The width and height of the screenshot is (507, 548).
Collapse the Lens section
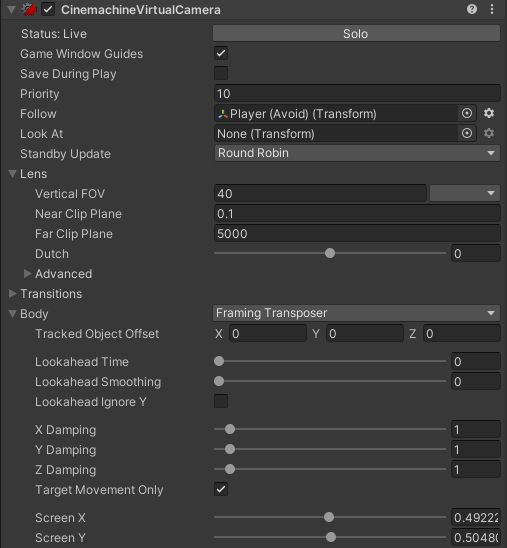[13, 174]
